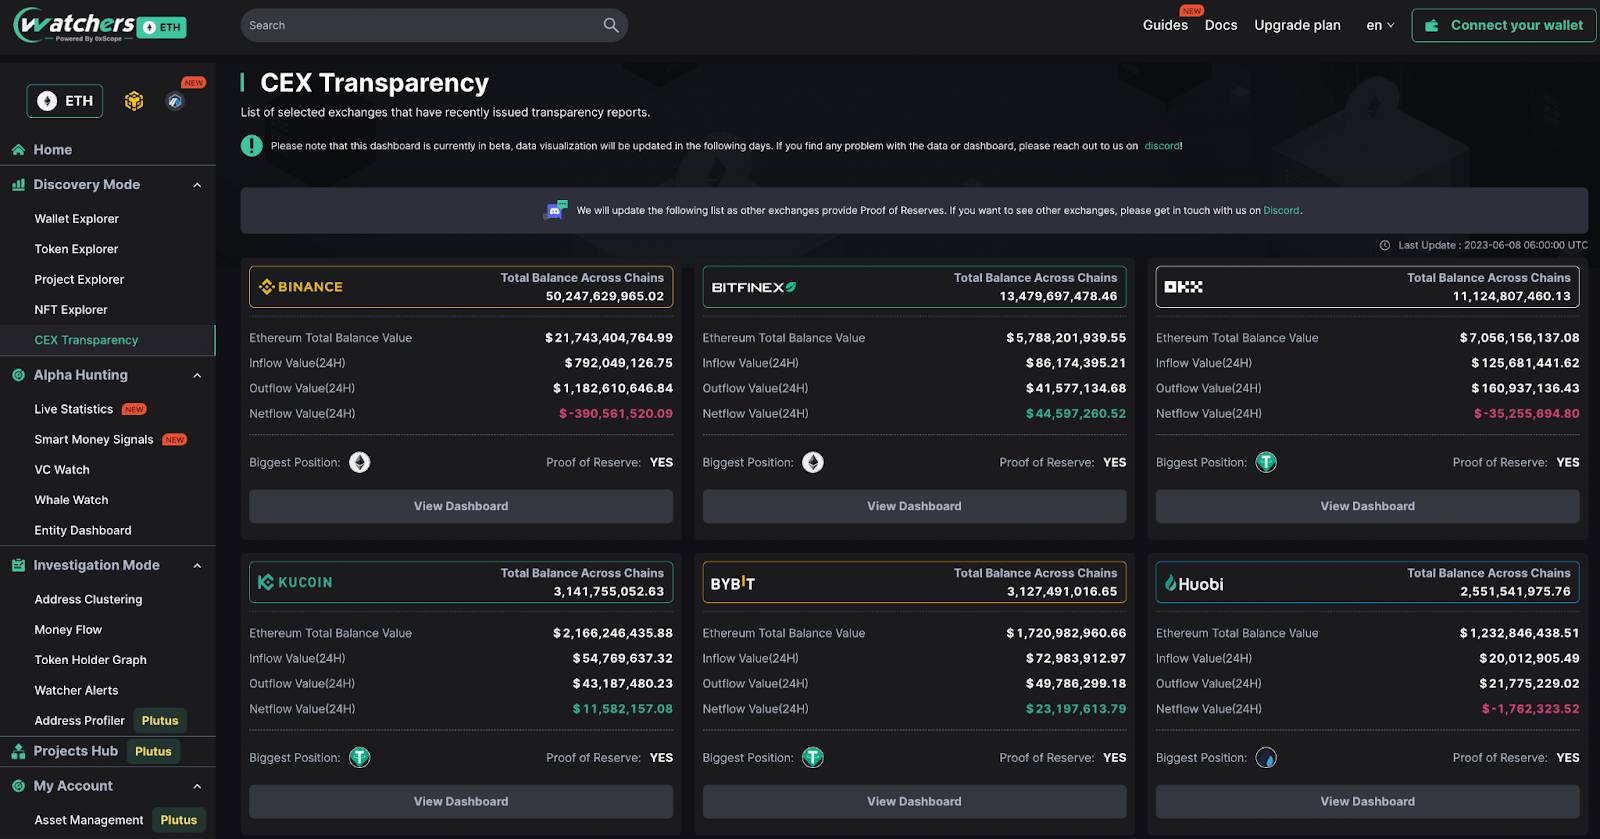Open the Guides link
Screen dimensions: 1600x839
click(x=1165, y=25)
